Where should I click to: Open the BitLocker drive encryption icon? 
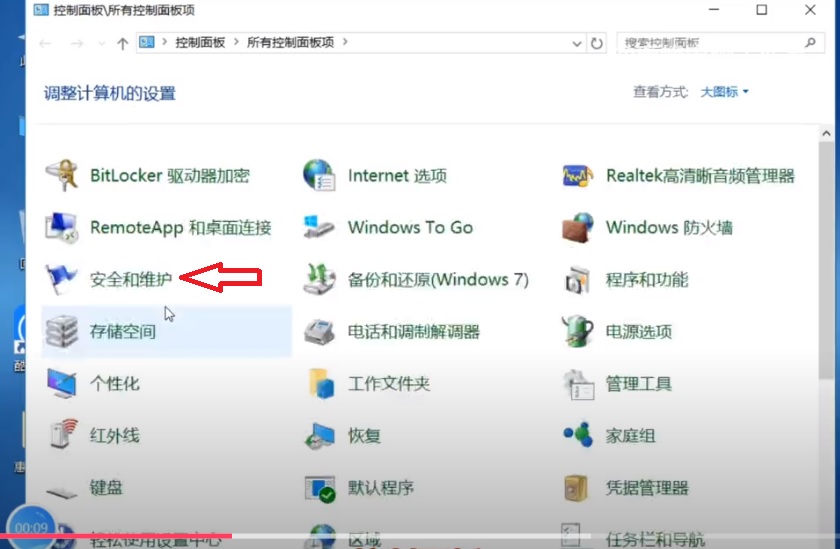coord(62,175)
